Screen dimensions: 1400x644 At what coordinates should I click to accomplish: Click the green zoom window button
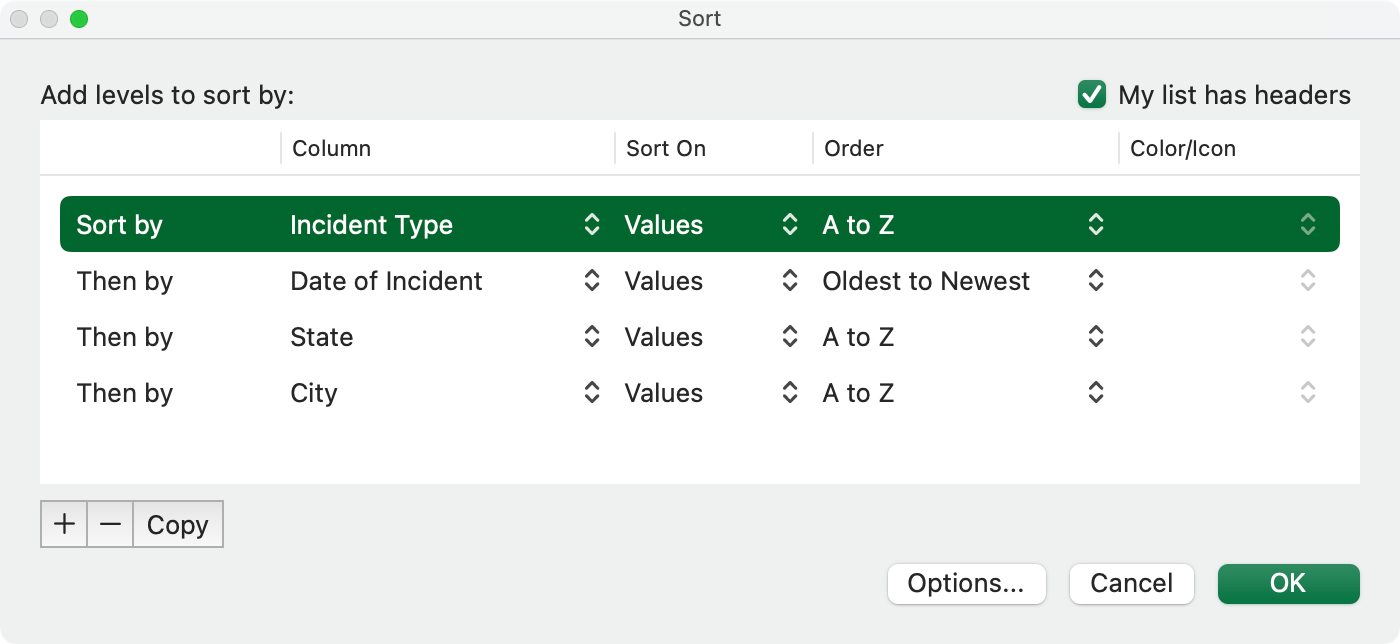click(79, 19)
